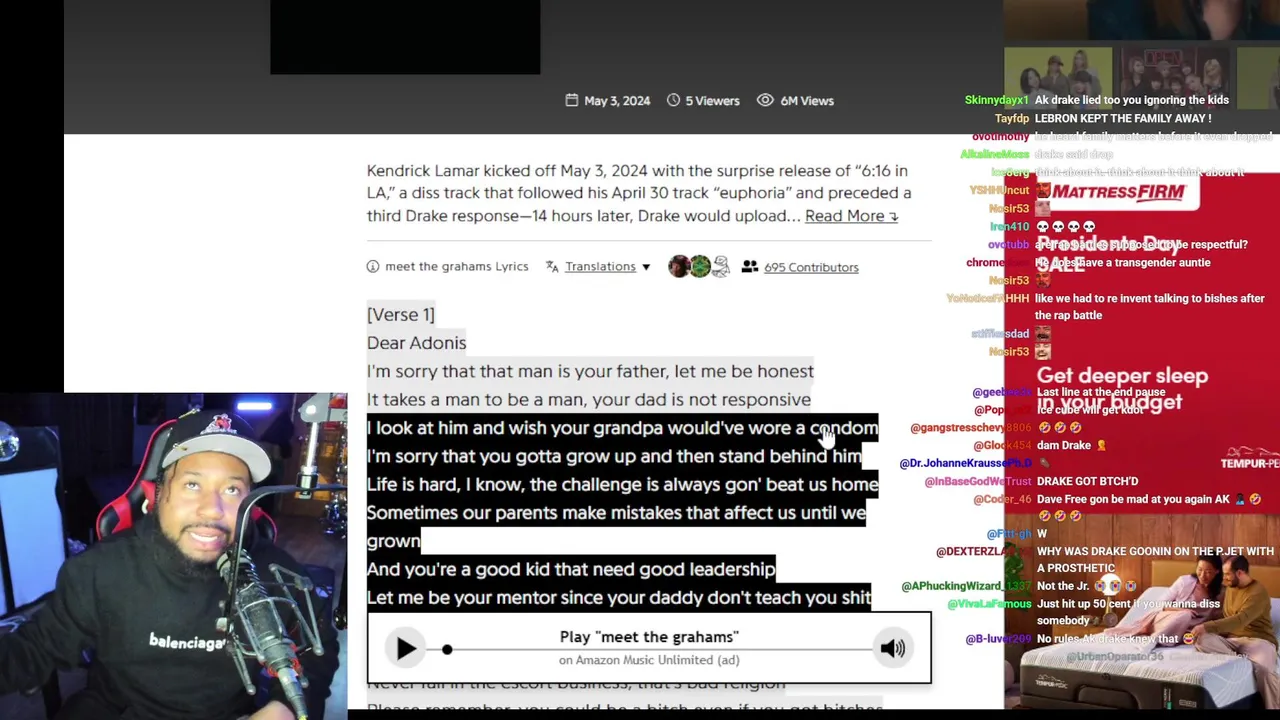Click chat username @DEXTERZL

[982, 552]
